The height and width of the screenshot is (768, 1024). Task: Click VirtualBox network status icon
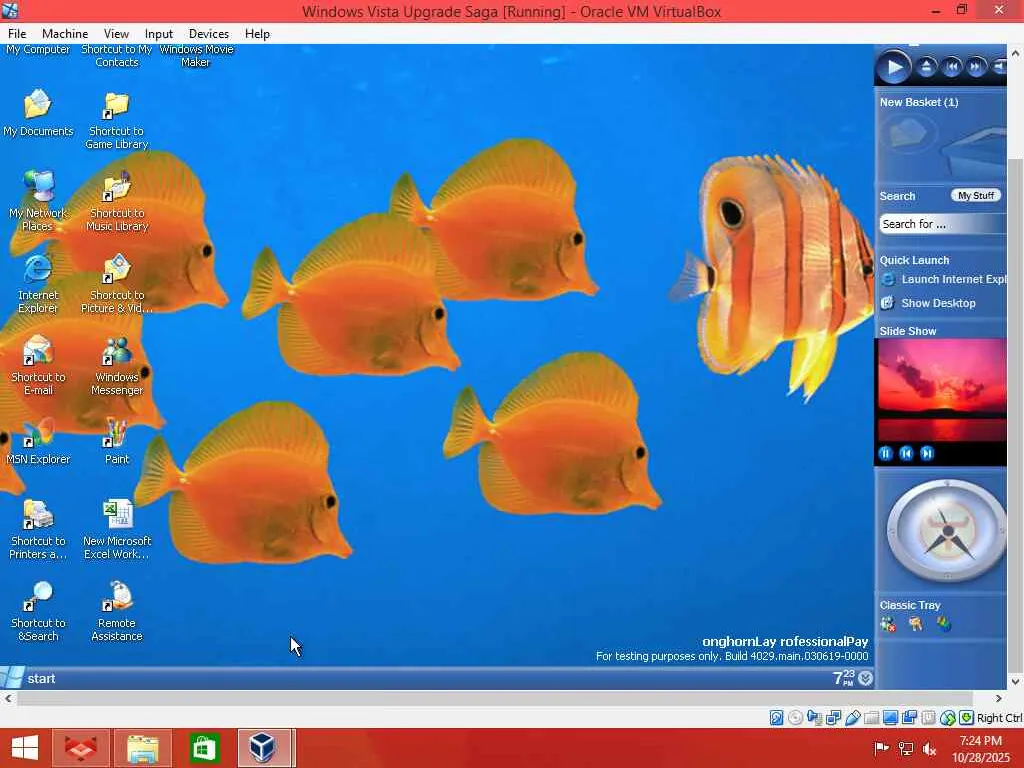tap(833, 718)
